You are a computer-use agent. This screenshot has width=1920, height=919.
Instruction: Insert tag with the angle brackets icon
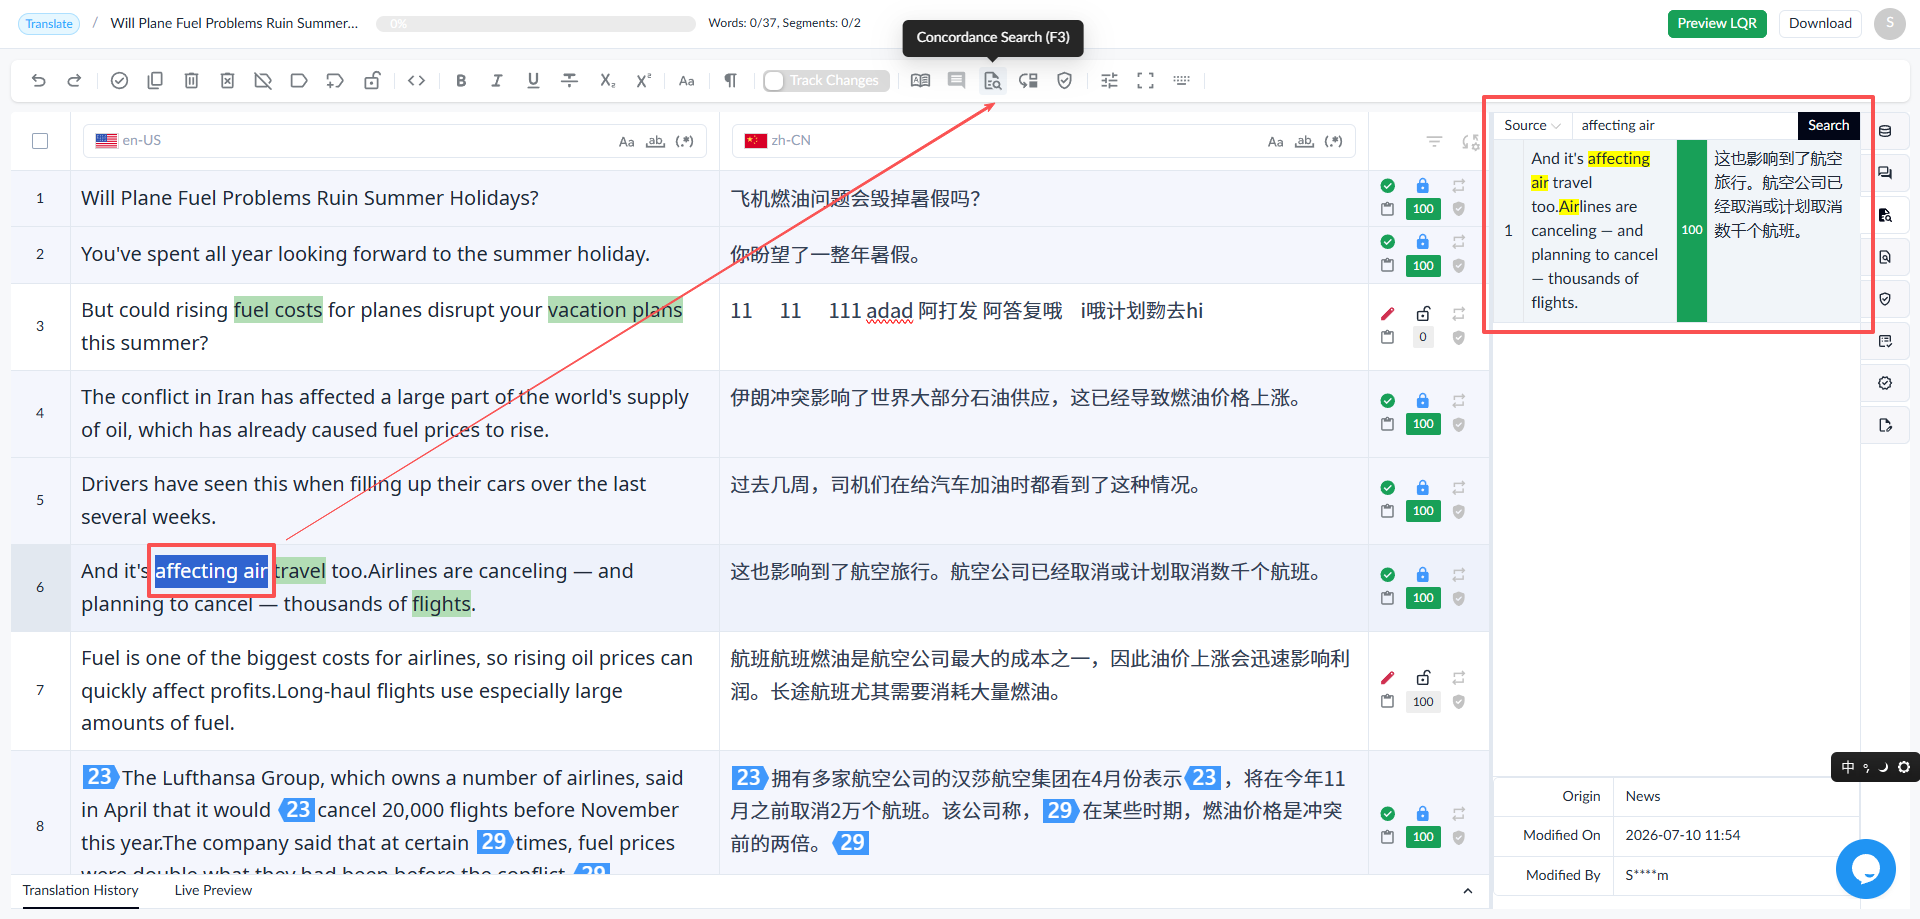point(417,81)
